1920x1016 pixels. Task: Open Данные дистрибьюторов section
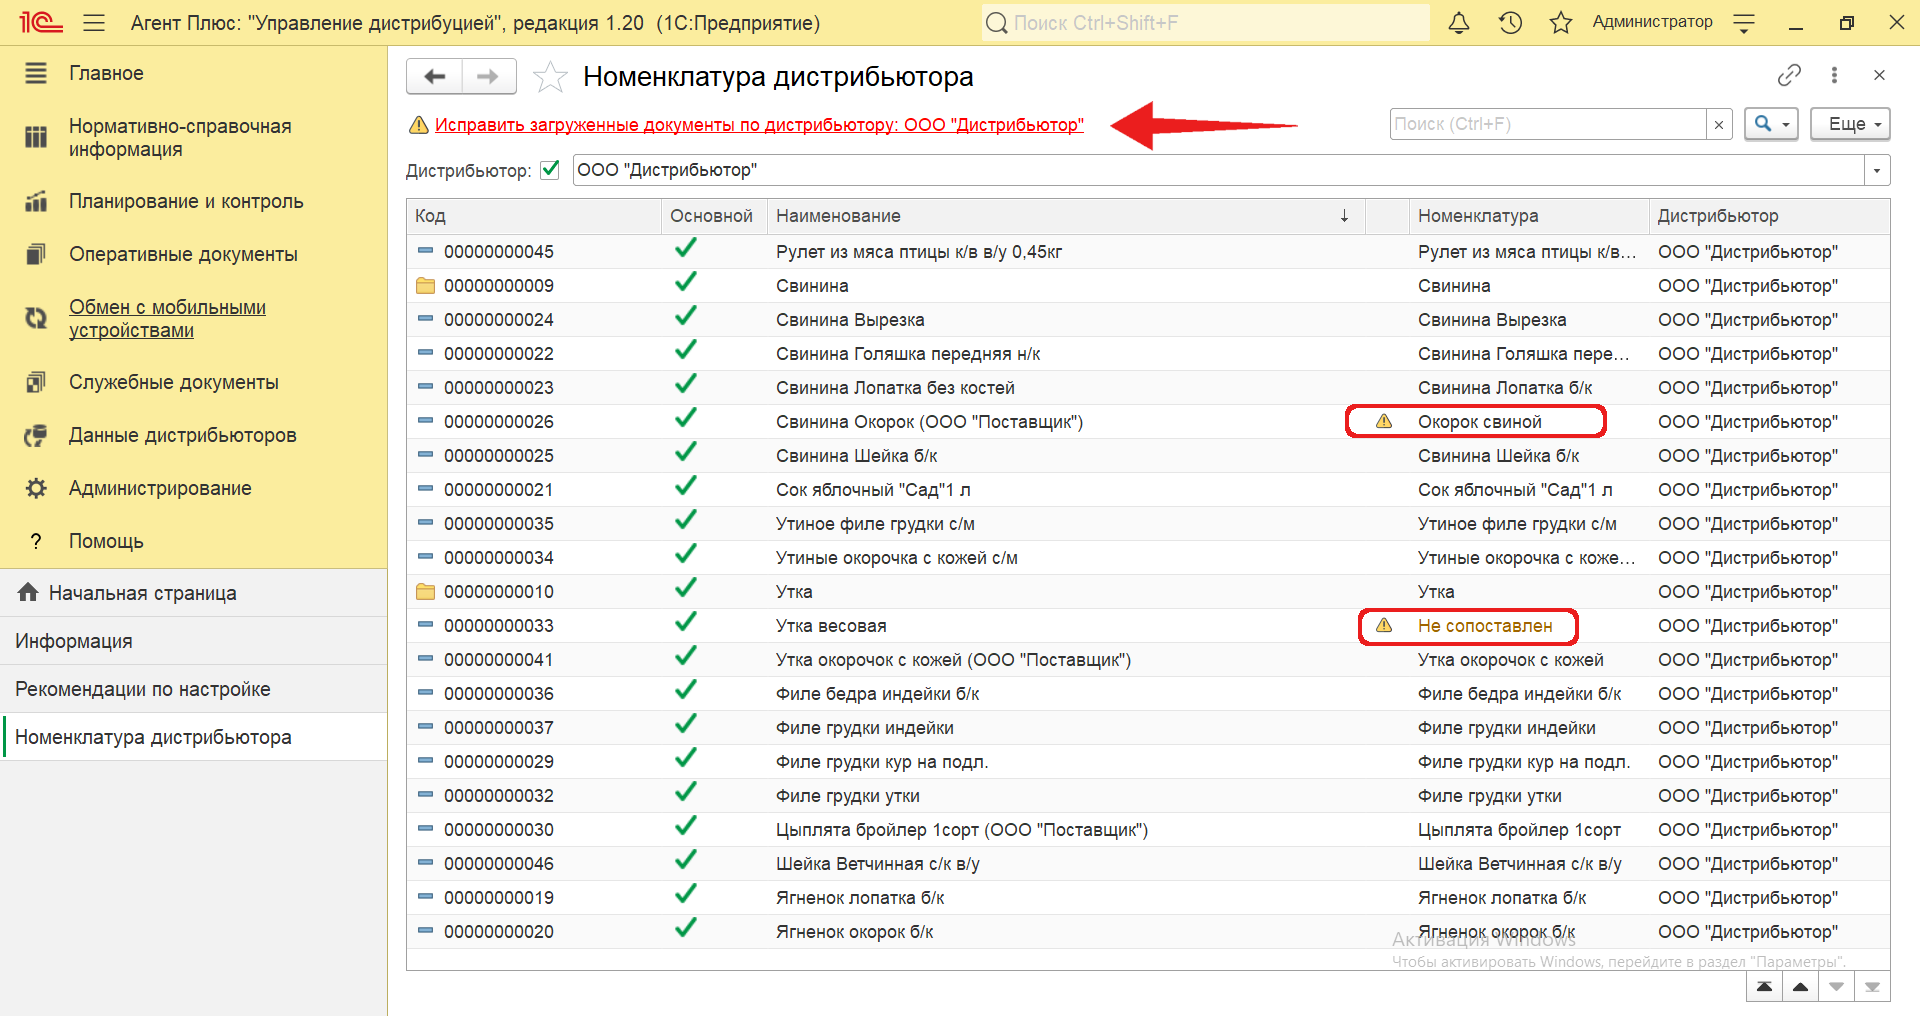182,435
